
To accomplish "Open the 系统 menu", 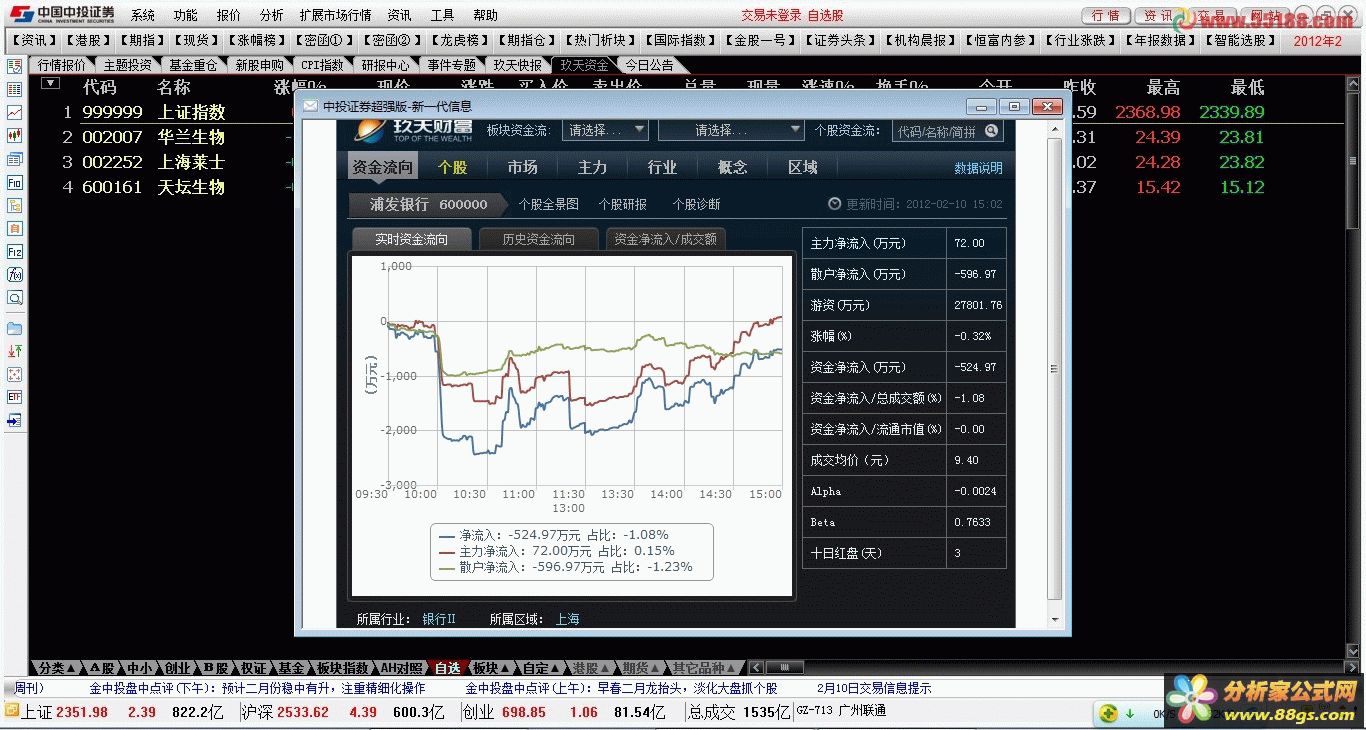I will (x=143, y=15).
